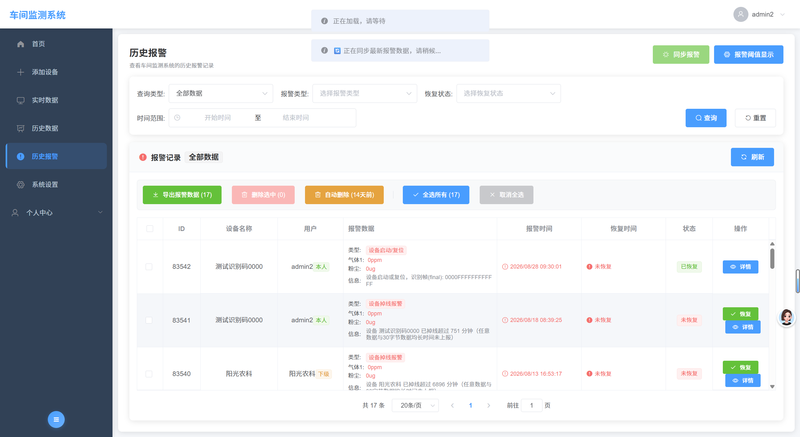
Task: Click the clock icon in the 时间范围 field
Action: click(177, 118)
